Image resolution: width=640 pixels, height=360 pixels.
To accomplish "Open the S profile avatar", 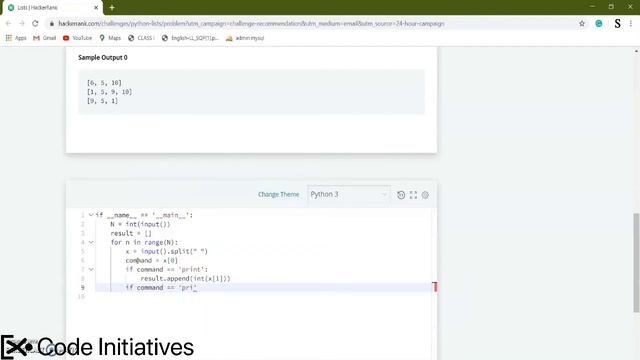I will [618, 24].
